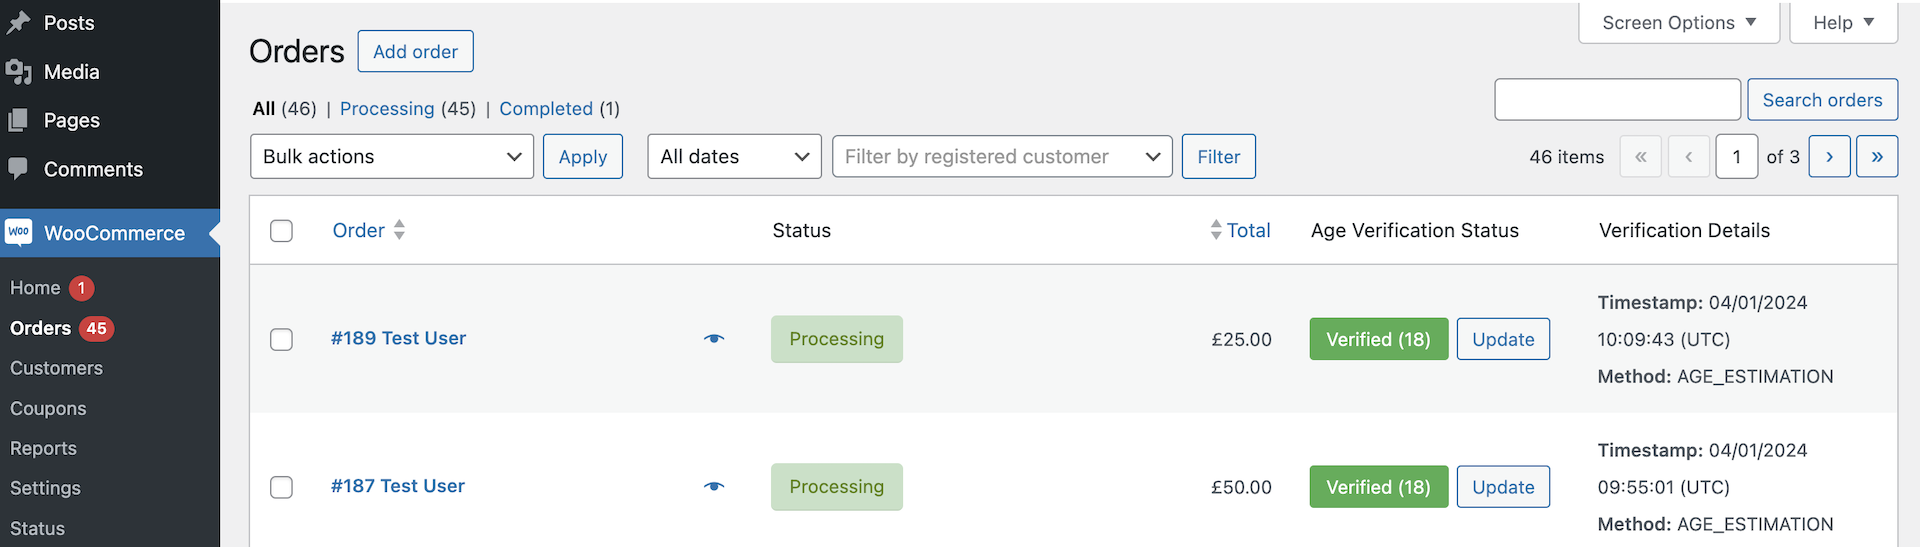Expand the Help panel
This screenshot has width=1920, height=547.
[1843, 23]
